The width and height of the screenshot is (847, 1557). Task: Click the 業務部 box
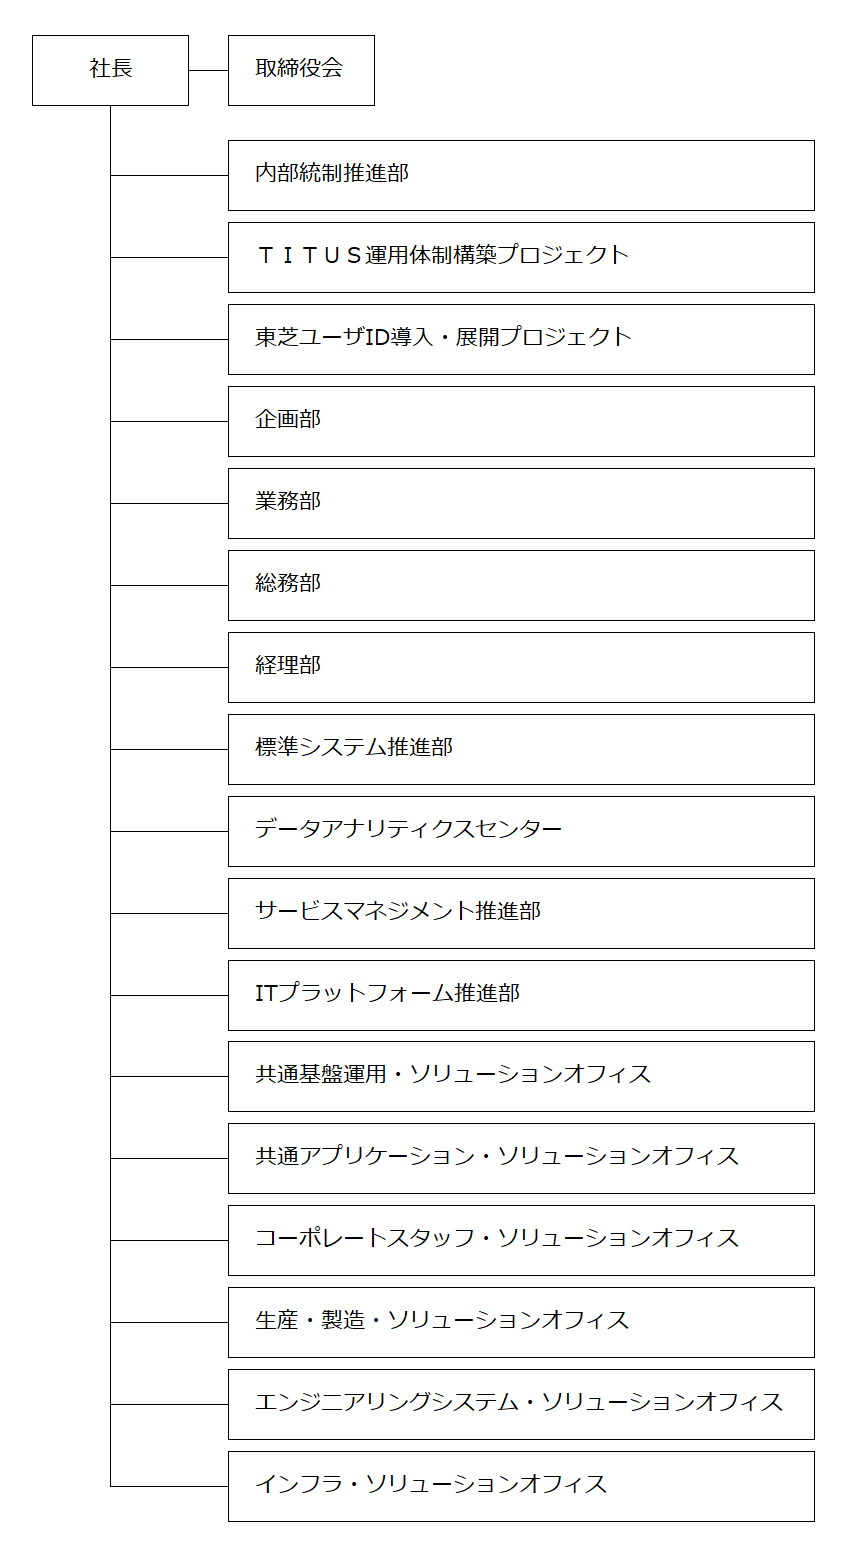coord(521,503)
